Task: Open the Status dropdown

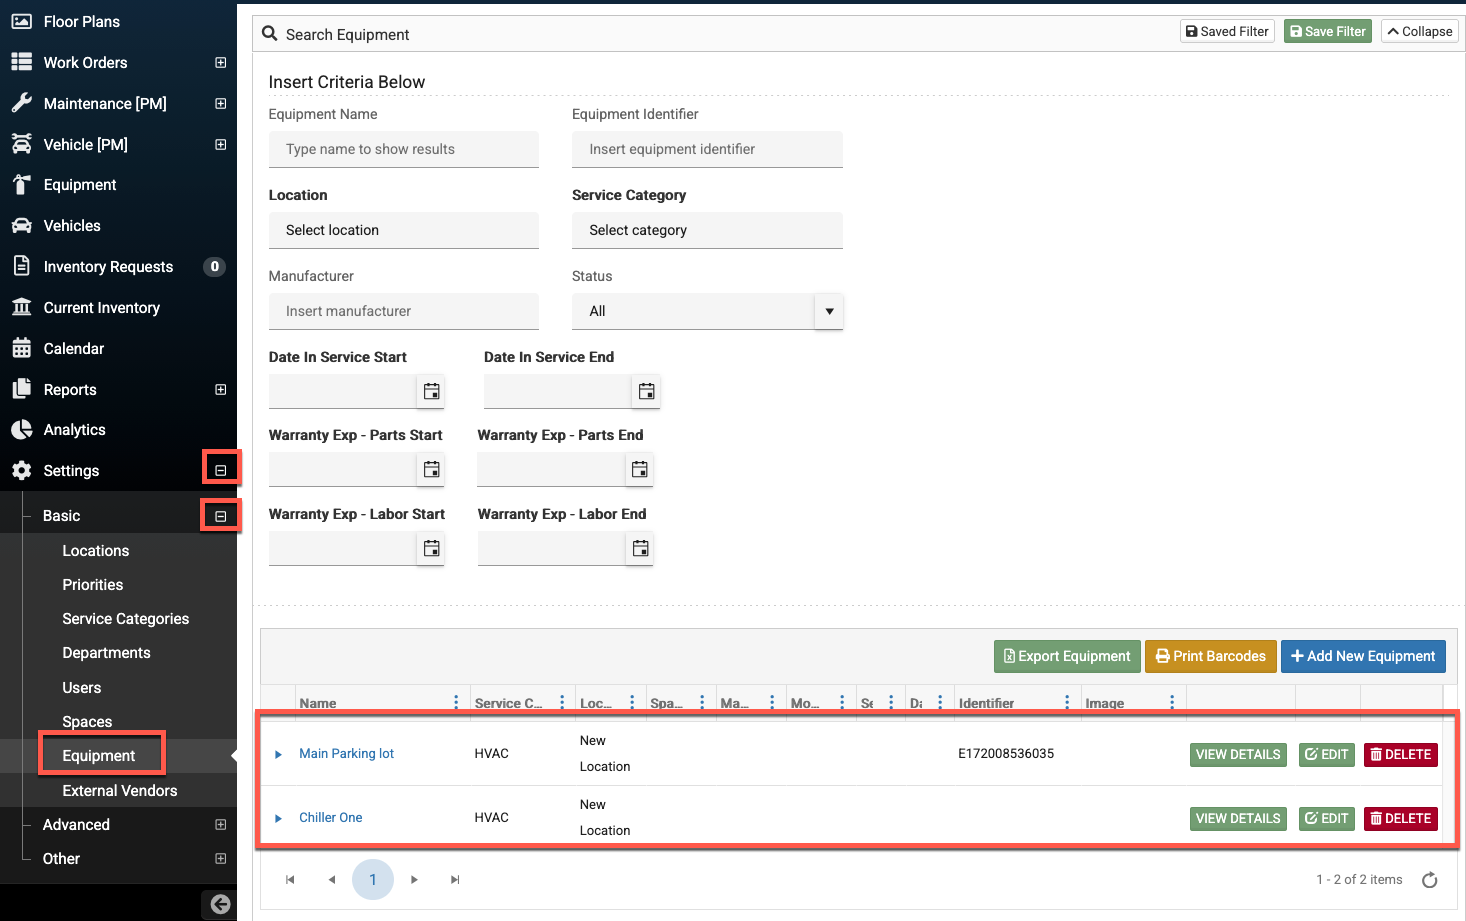Action: [829, 311]
